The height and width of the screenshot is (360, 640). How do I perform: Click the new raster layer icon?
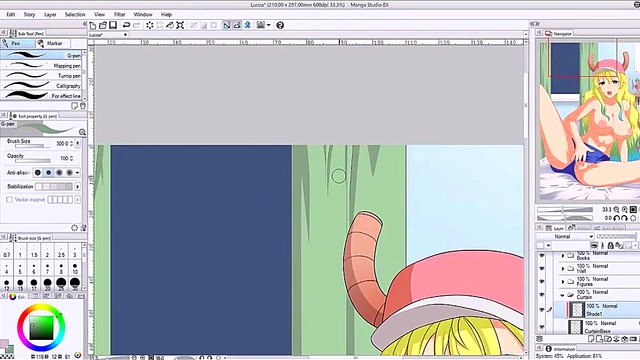(591, 339)
